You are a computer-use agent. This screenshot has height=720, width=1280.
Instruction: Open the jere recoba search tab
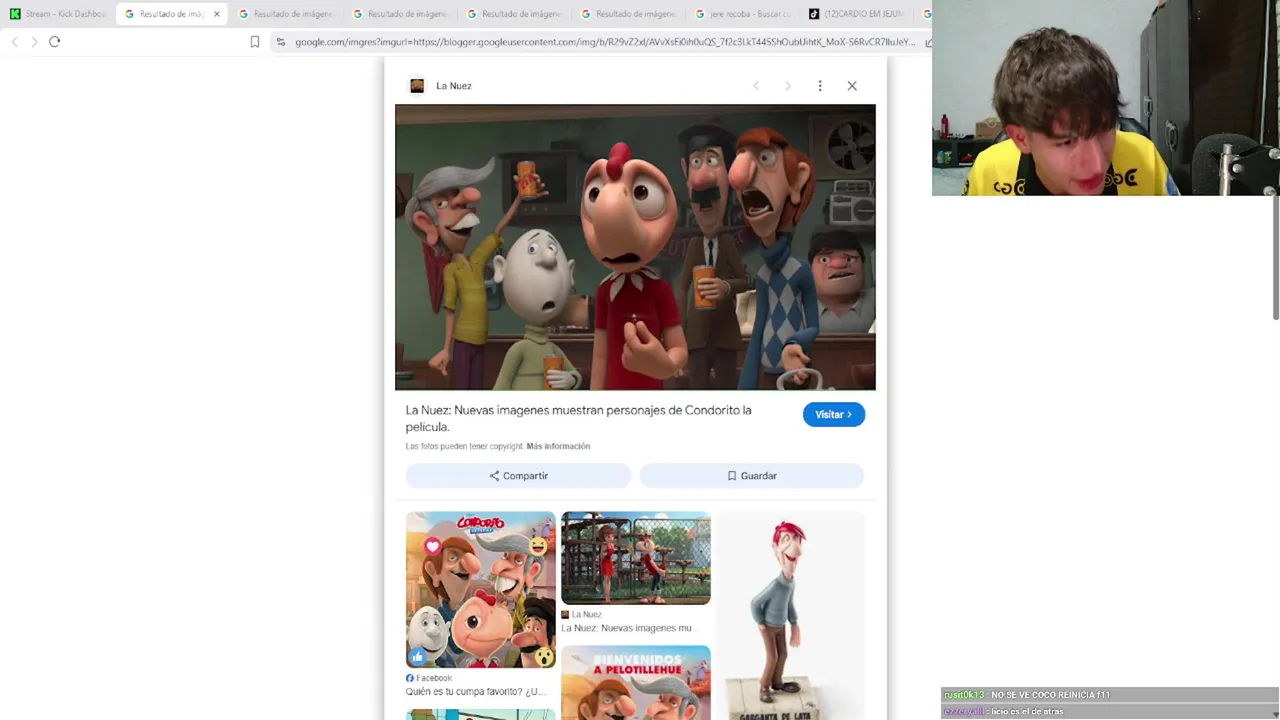tap(742, 14)
